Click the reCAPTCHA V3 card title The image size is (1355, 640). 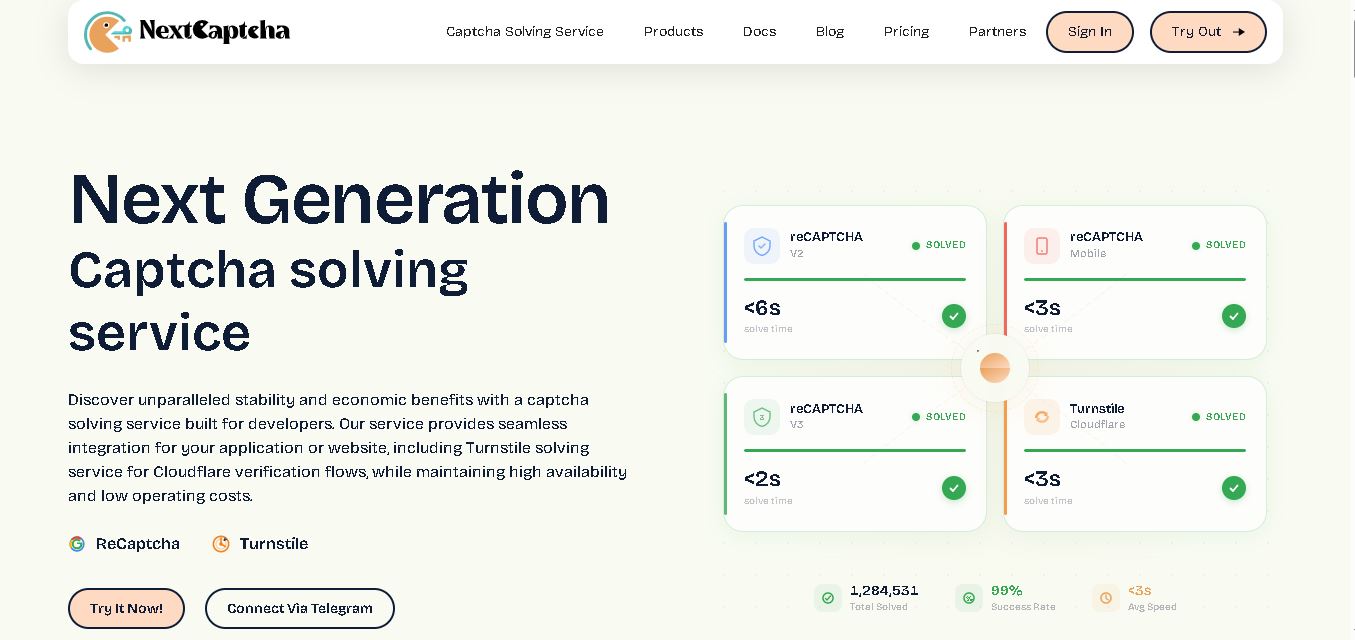[x=826, y=409]
